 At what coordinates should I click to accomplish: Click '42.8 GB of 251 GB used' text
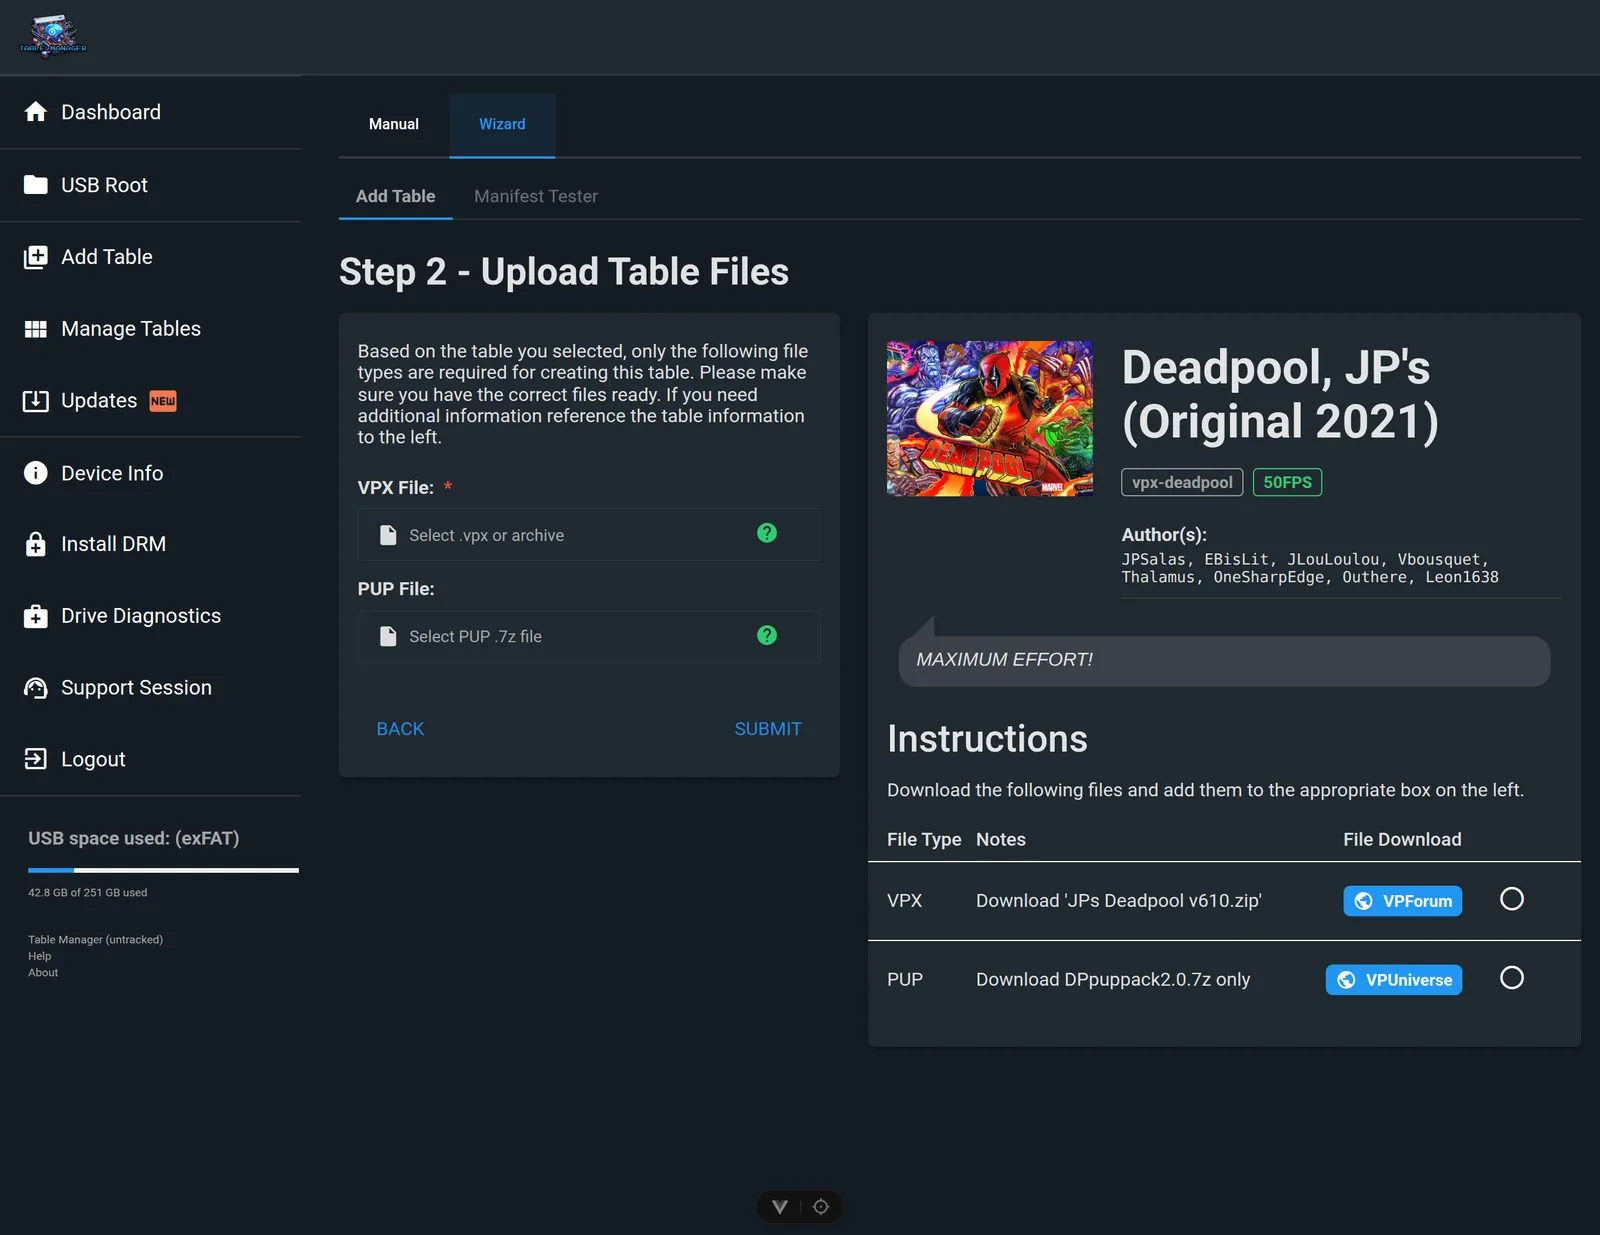88,893
